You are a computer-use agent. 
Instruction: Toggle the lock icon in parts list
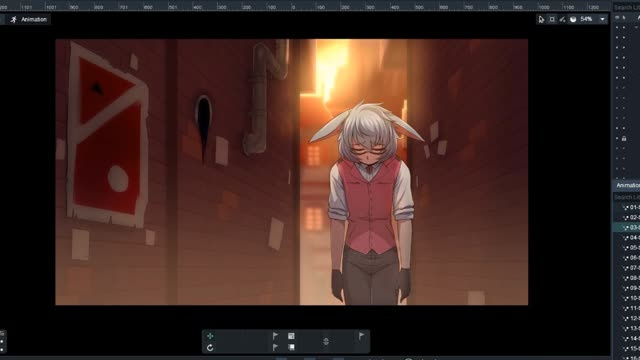(624, 139)
